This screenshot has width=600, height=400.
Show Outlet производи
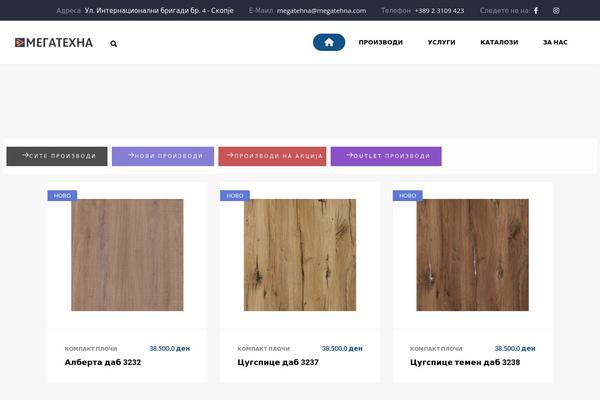tap(386, 156)
